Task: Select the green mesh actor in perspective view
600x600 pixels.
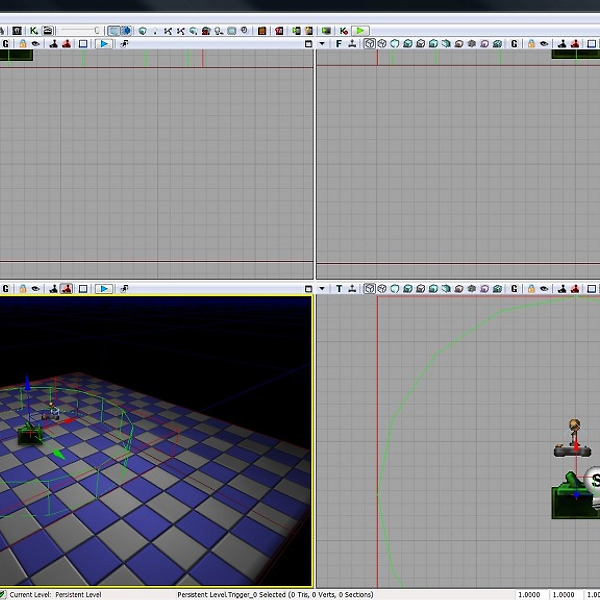Action: click(31, 434)
